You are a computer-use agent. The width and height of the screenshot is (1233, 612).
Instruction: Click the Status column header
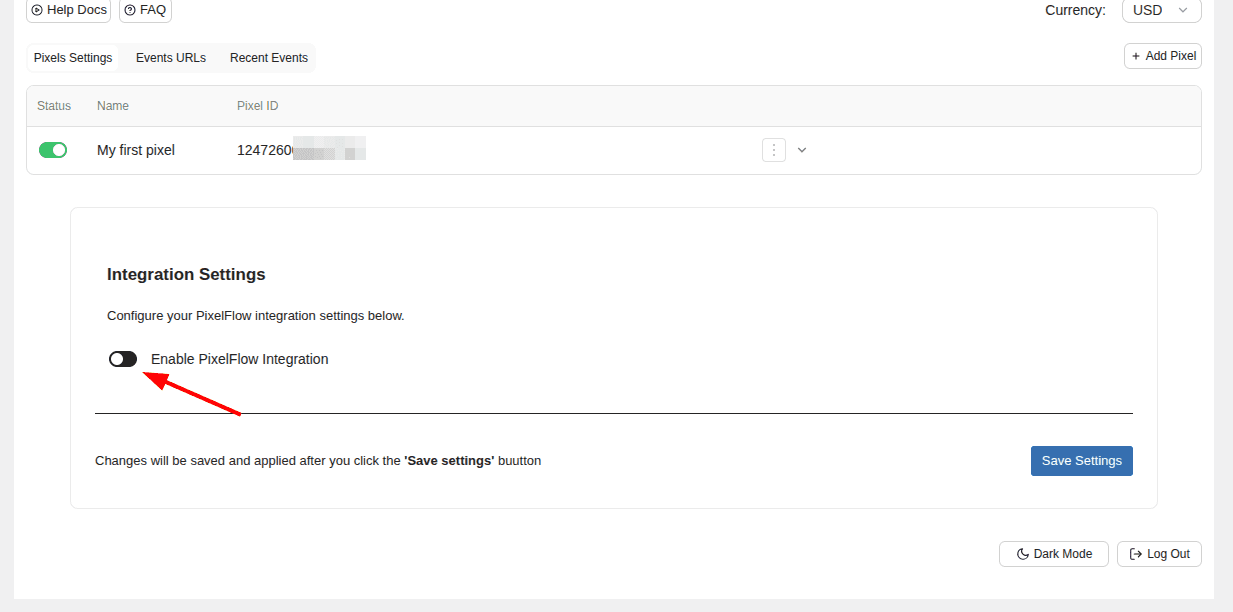(x=54, y=106)
